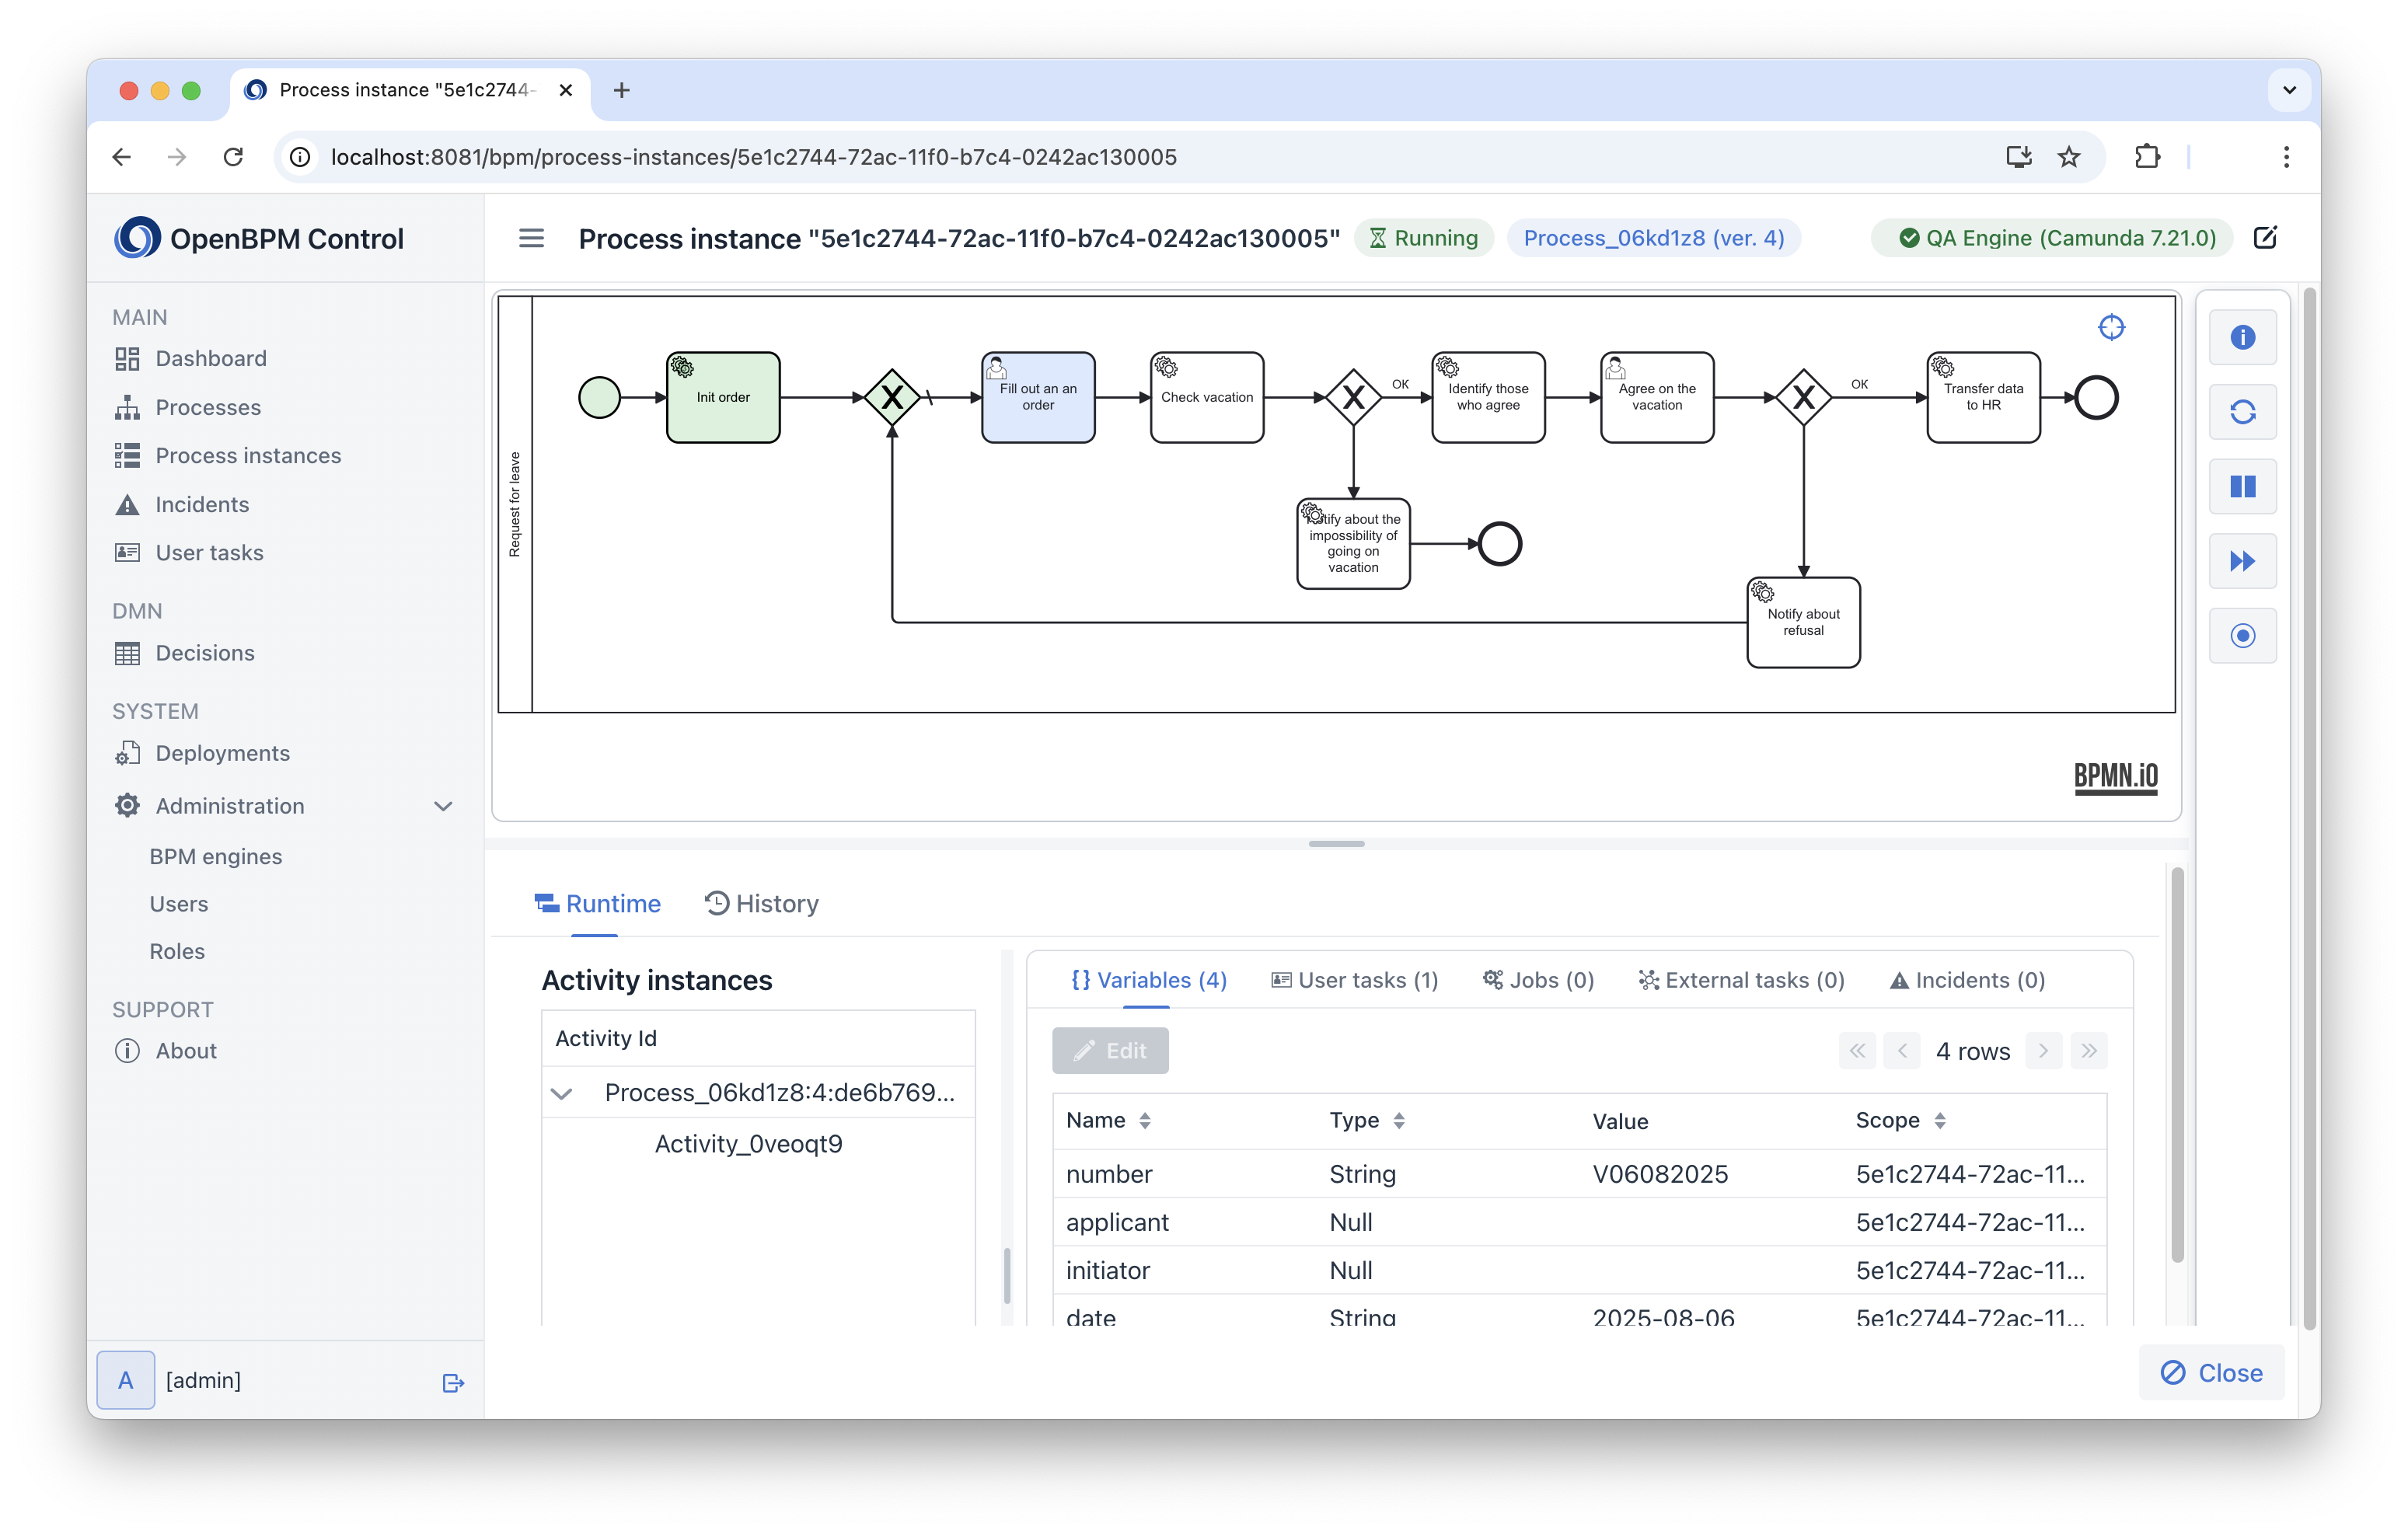The width and height of the screenshot is (2408, 1534).
Task: Open the Incidents (0) tab
Action: (x=1967, y=979)
